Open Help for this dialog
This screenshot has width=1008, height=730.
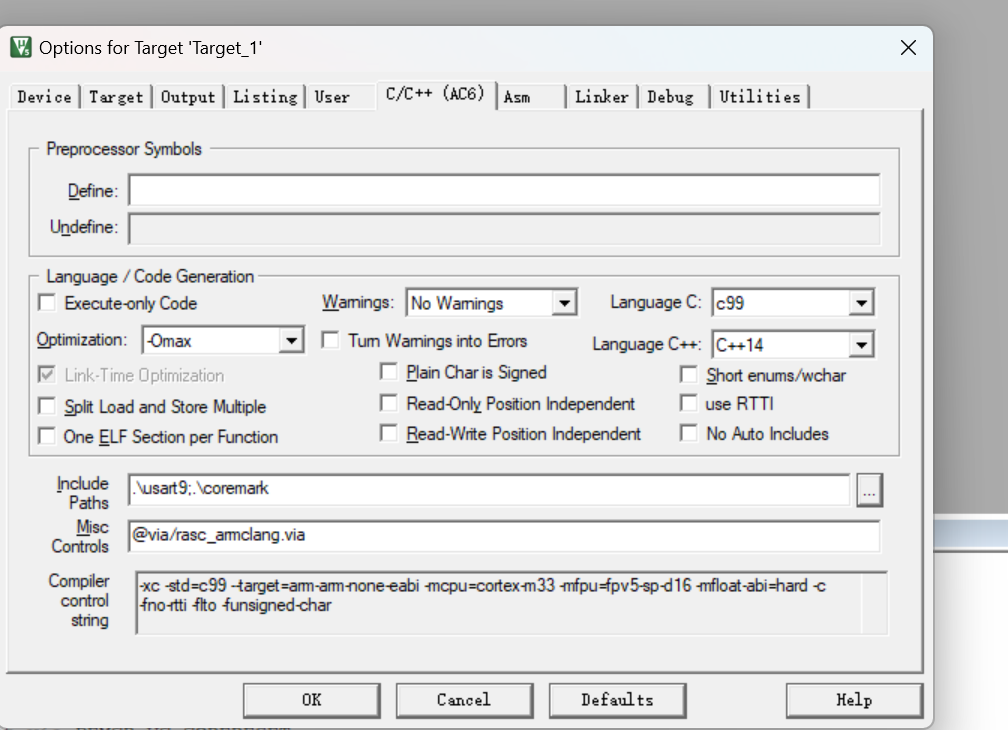pyautogui.click(x=854, y=700)
